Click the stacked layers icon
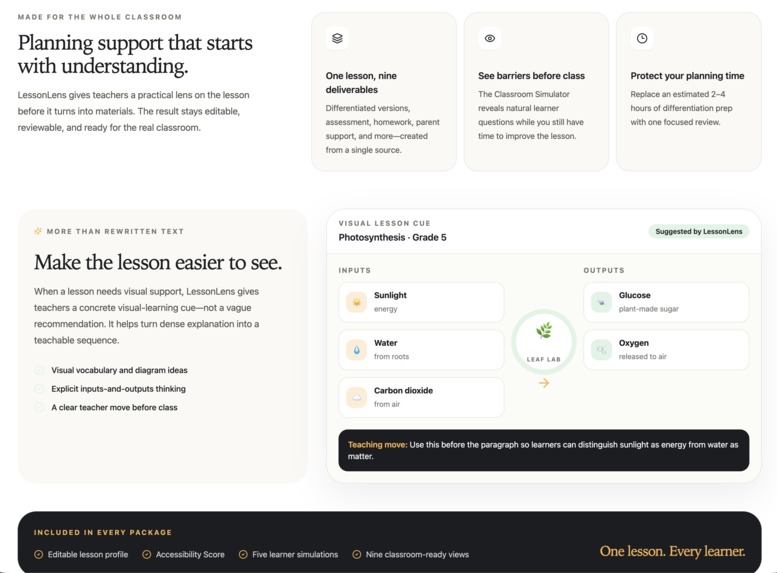Viewport: 777px width, 573px height. 337,38
